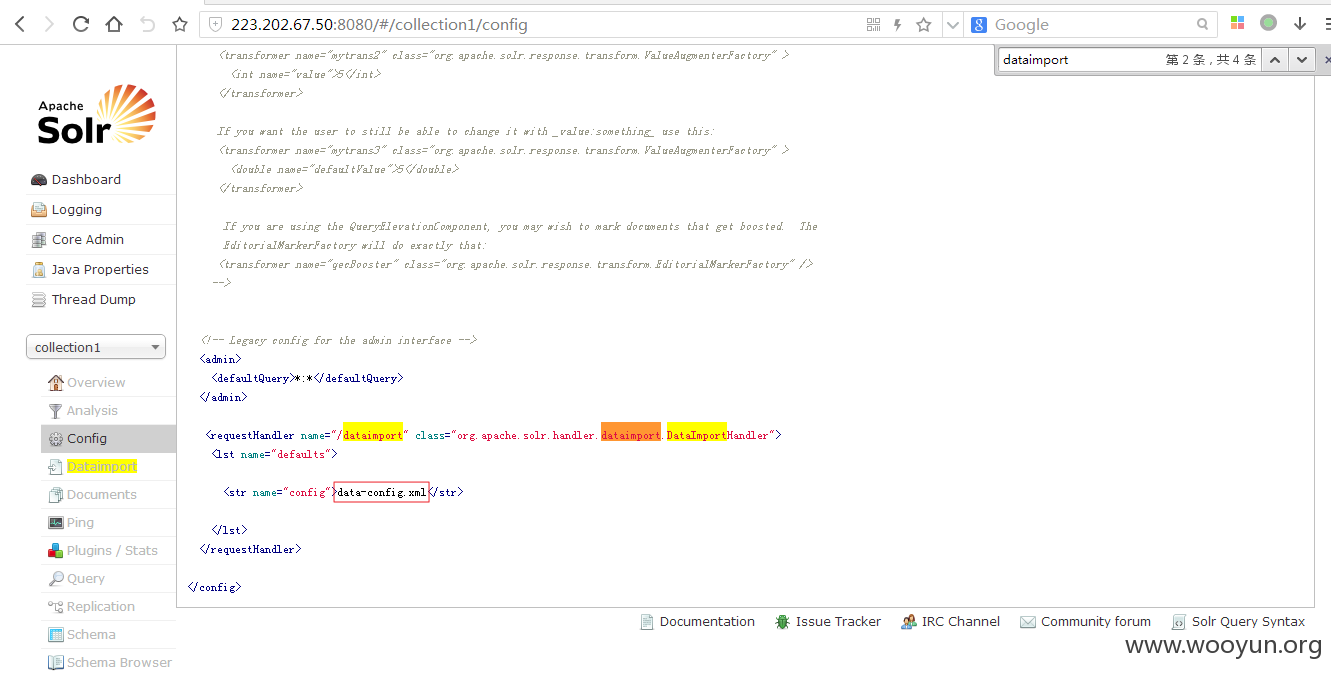Focus the Google search box
This screenshot has width=1331, height=674.
tap(1092, 24)
